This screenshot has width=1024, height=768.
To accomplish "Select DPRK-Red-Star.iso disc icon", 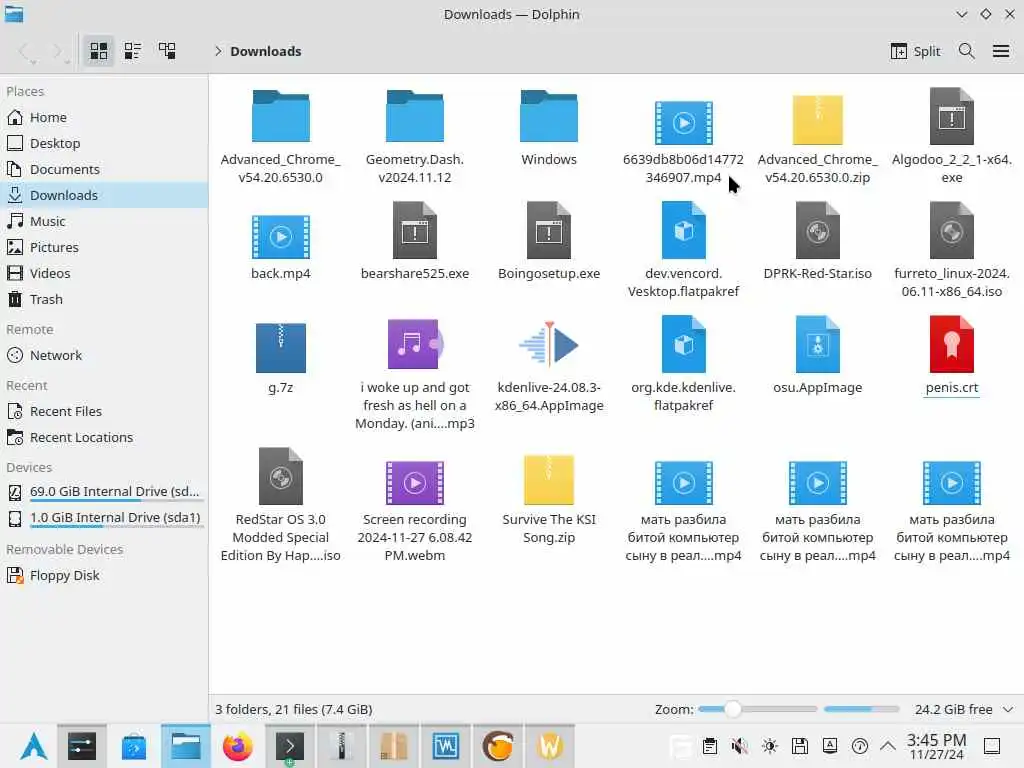I will pyautogui.click(x=818, y=230).
